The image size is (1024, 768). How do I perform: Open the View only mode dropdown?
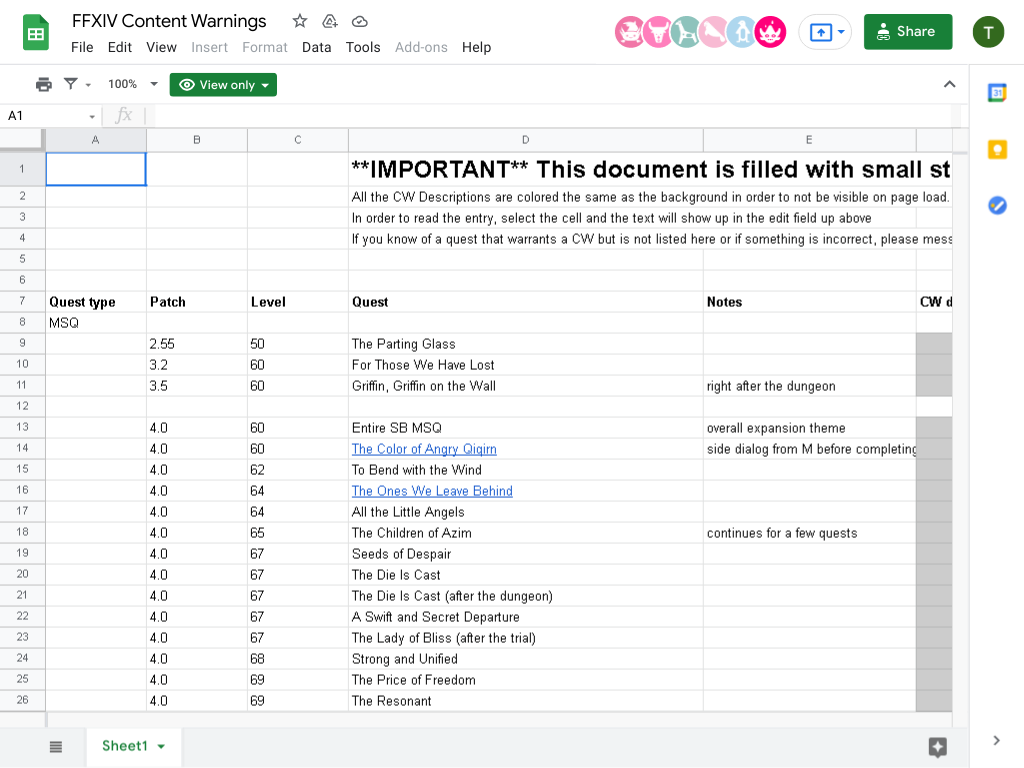(223, 85)
